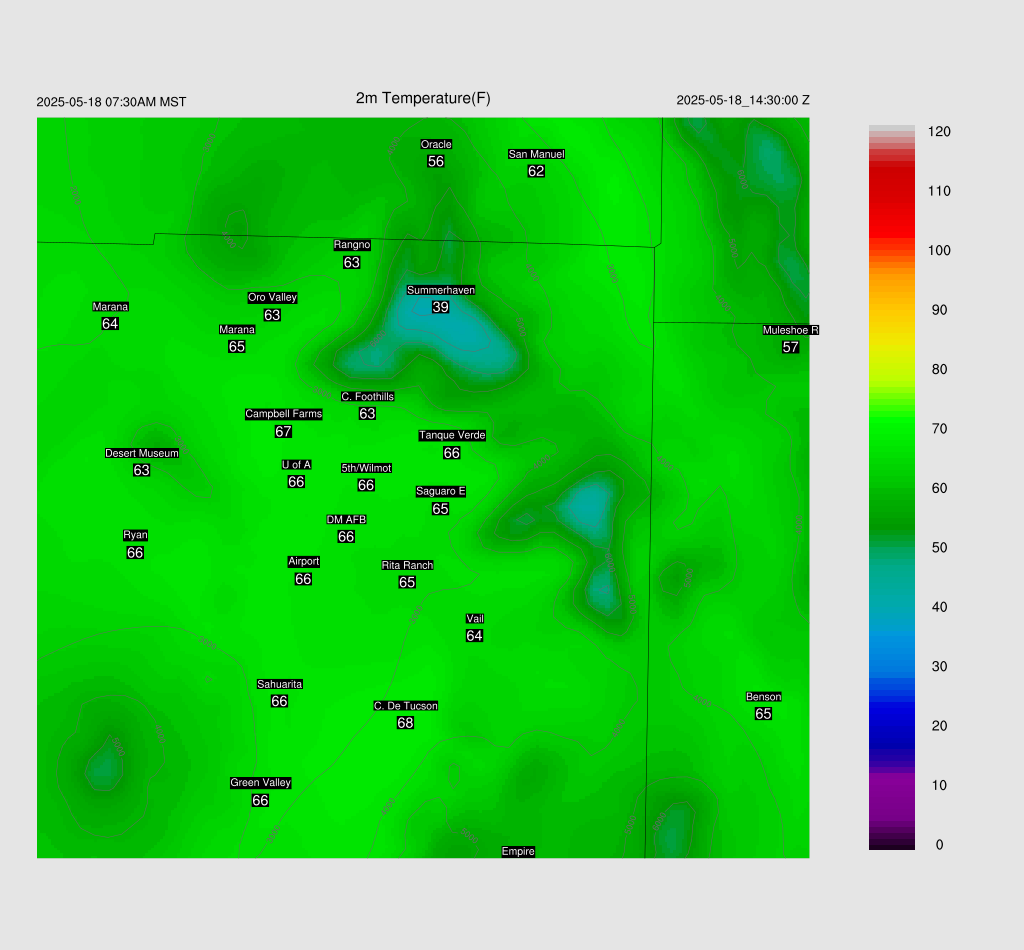Select the Vail temperature value 64
This screenshot has height=950, width=1024.
point(474,636)
